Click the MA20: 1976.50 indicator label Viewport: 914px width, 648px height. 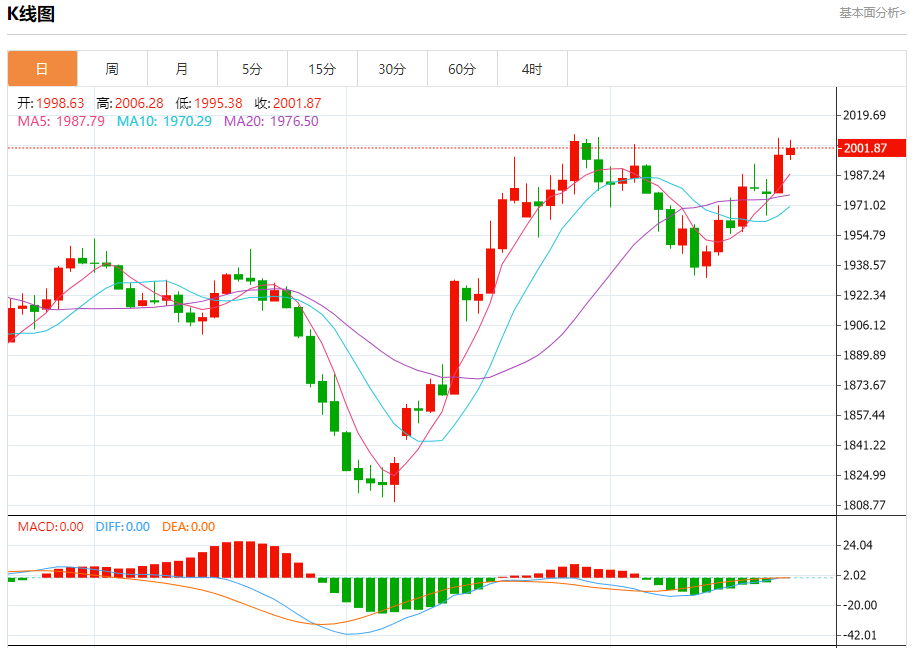(x=271, y=121)
